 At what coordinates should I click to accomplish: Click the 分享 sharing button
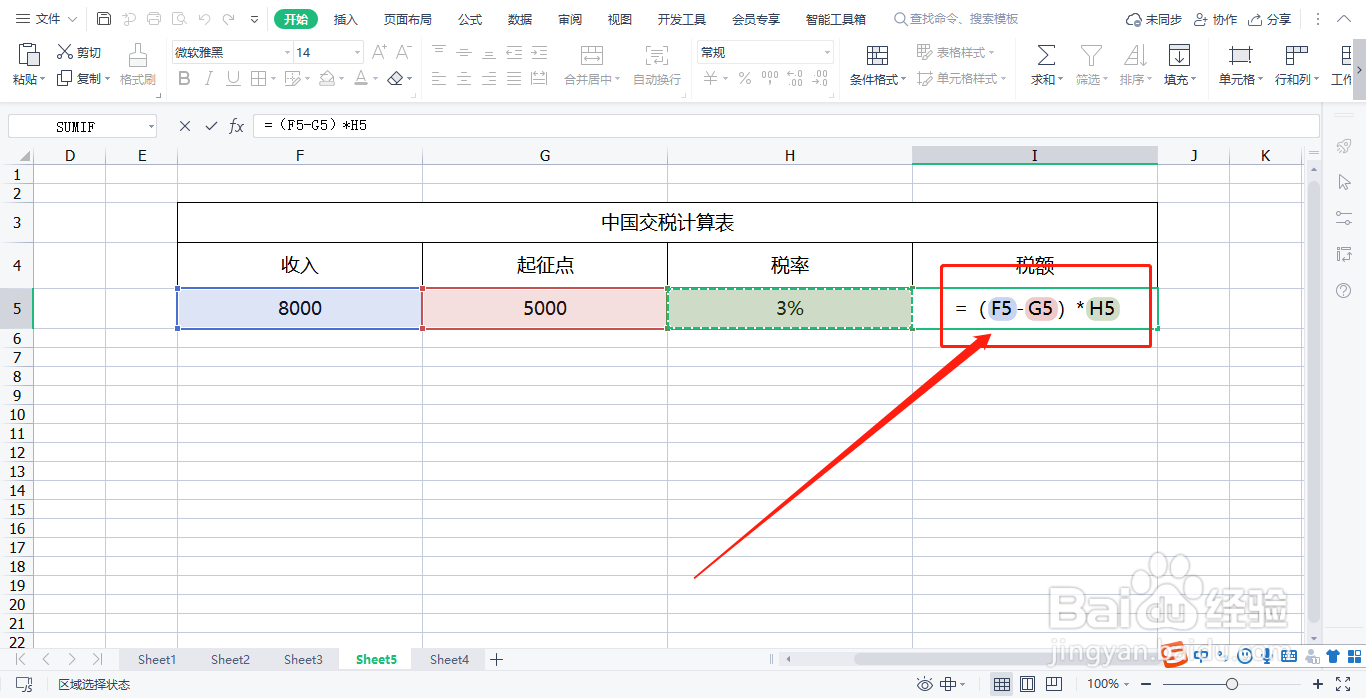1269,18
